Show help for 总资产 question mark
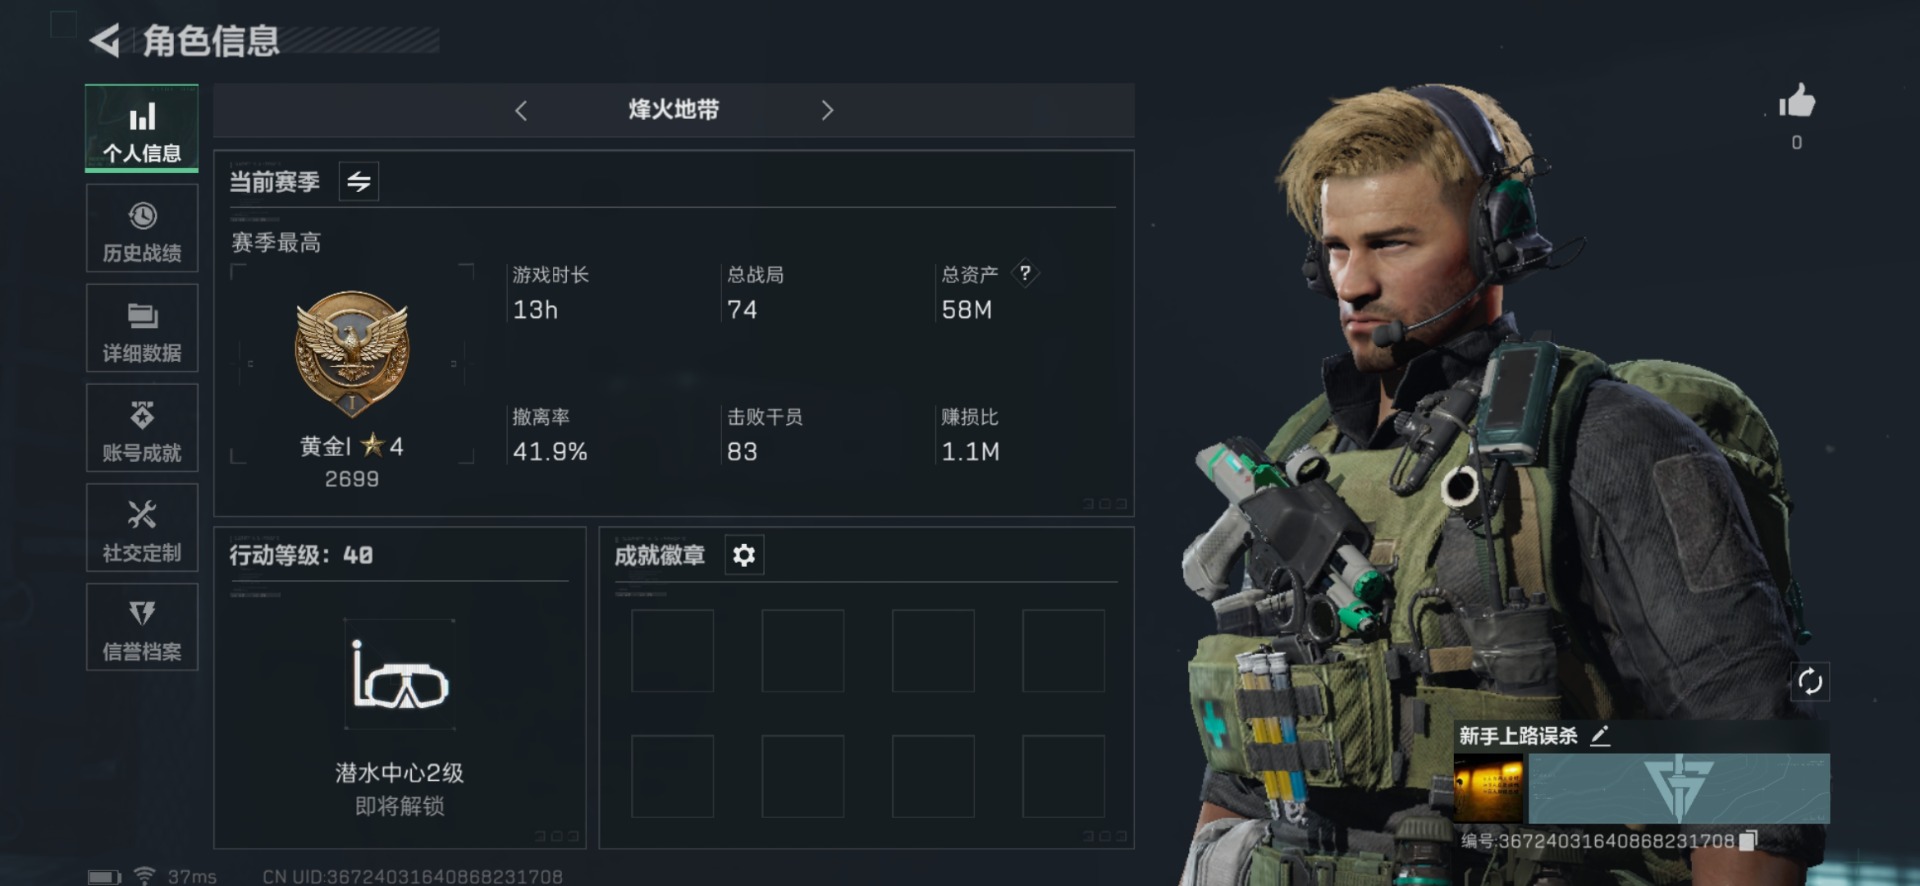 tap(1025, 273)
